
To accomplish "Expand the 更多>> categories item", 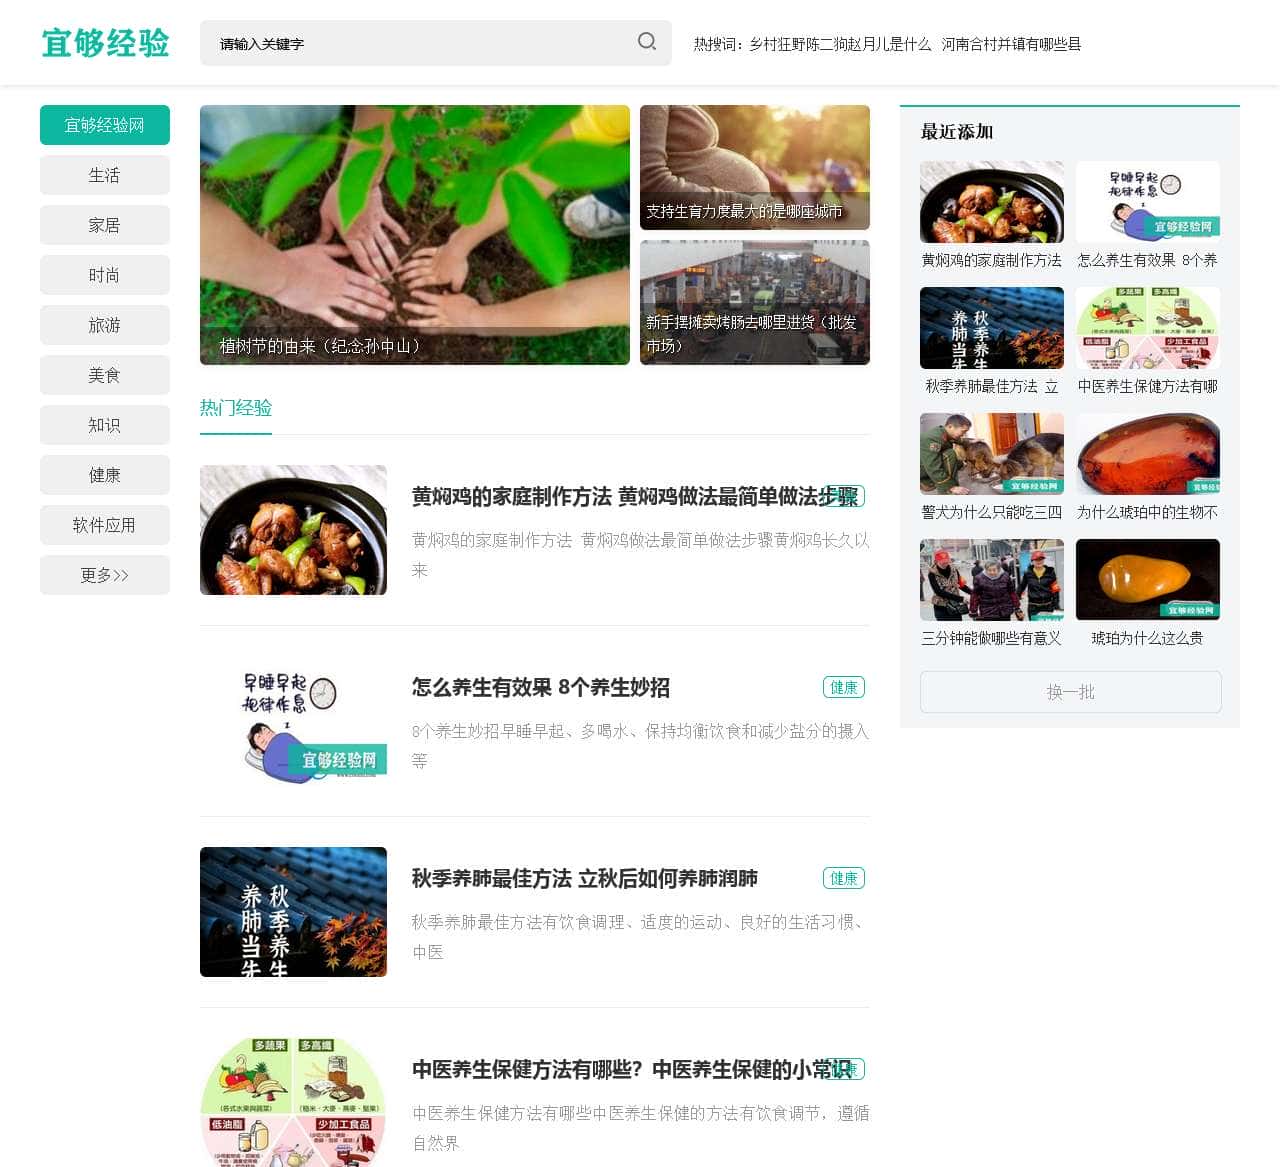I will point(105,575).
